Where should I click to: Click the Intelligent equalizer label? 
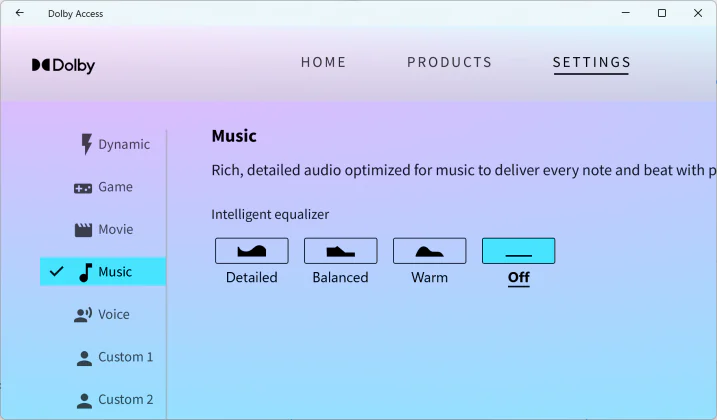click(x=270, y=215)
